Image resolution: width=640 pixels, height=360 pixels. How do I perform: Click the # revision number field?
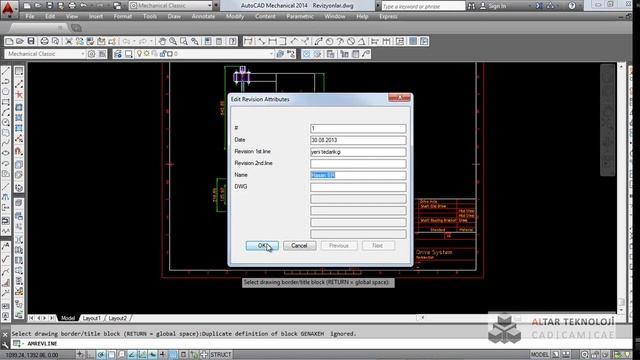click(358, 129)
